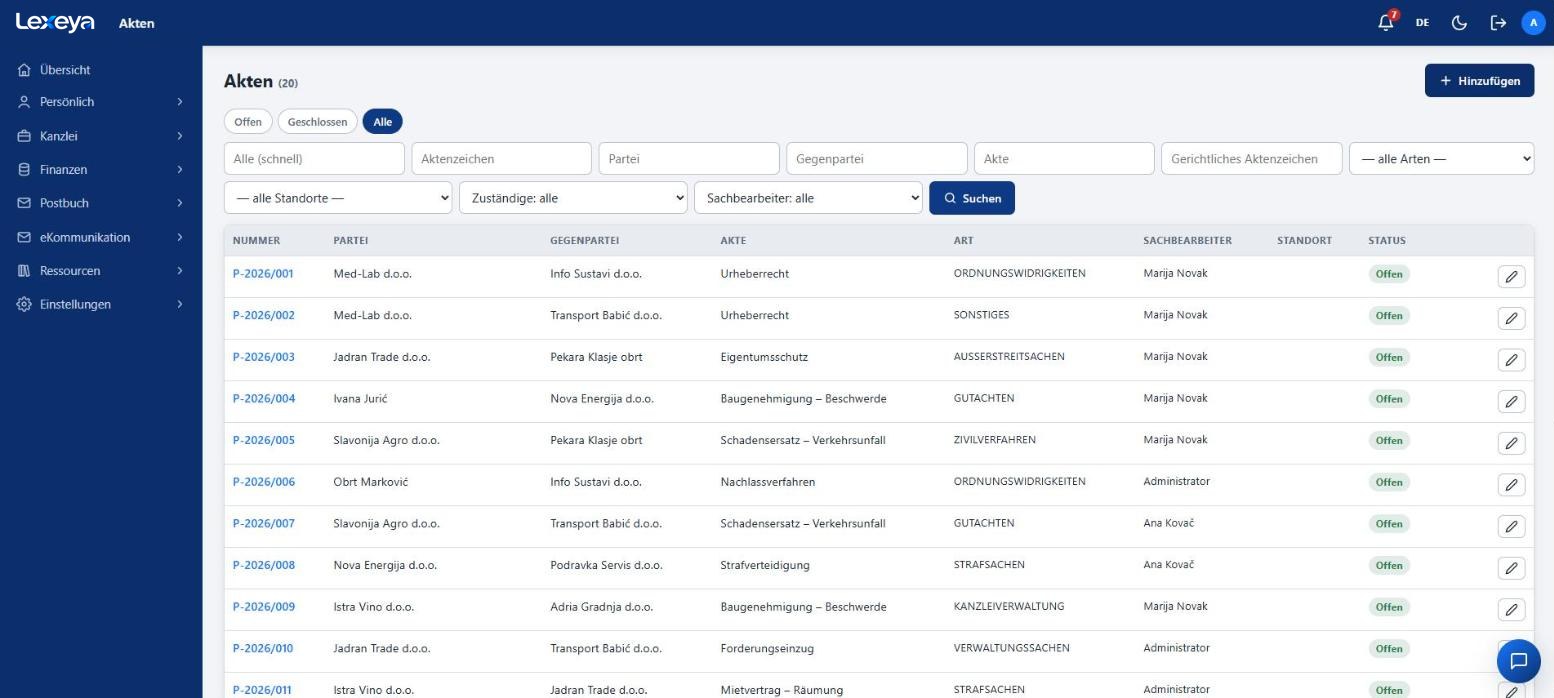The width and height of the screenshot is (1554, 698).
Task: Switch language via DE selector
Action: [x=1422, y=23]
